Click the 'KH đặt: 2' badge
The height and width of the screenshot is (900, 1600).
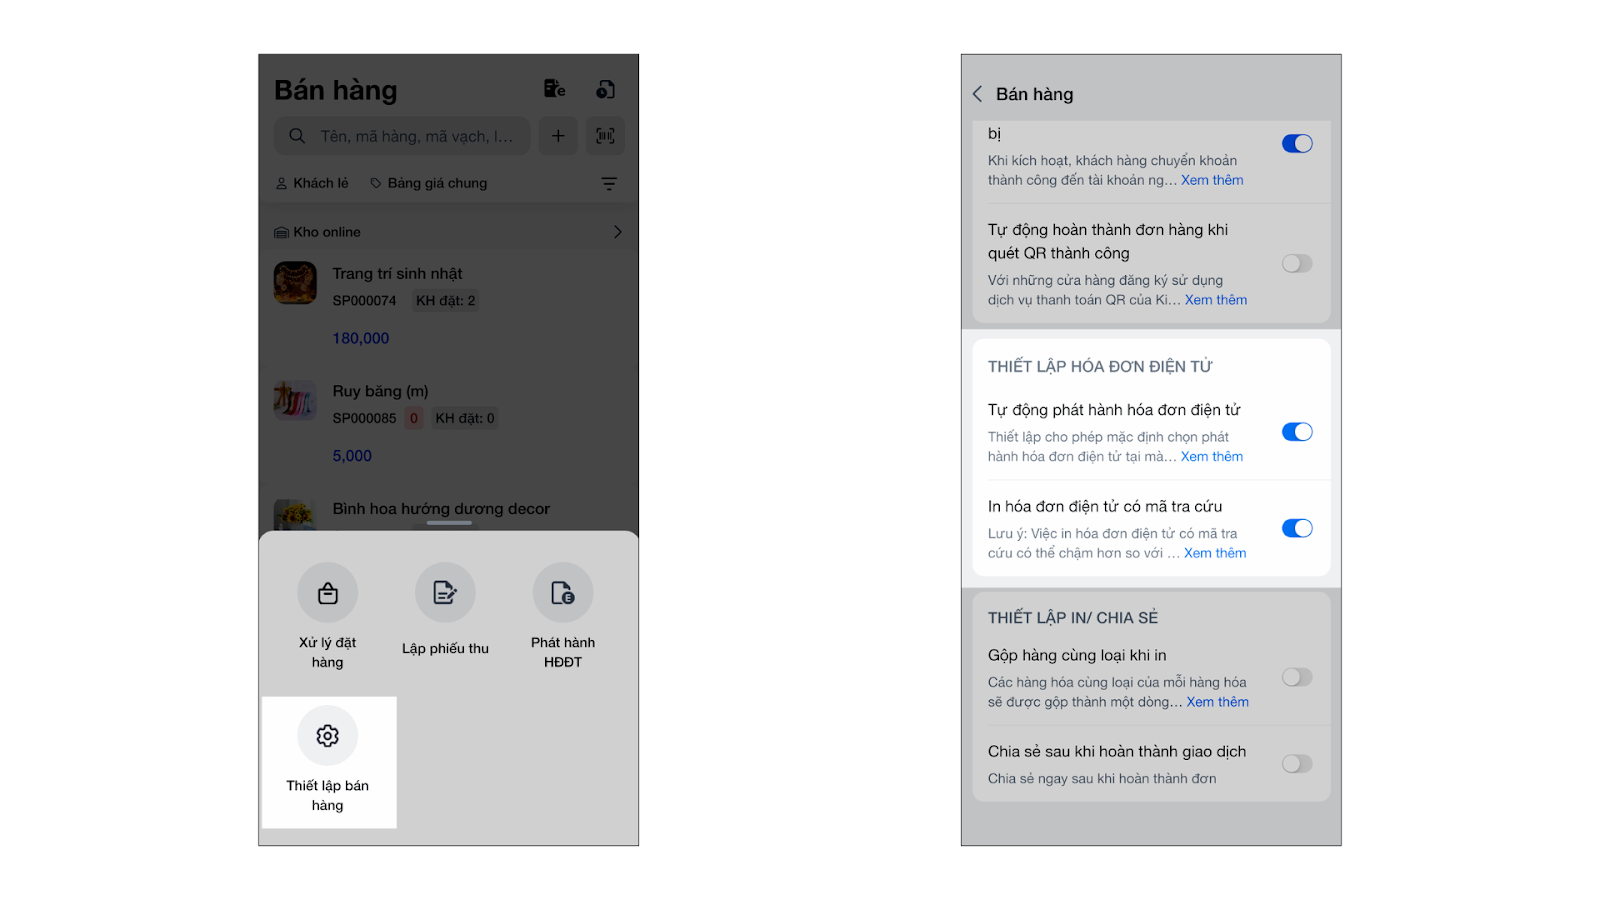click(446, 301)
